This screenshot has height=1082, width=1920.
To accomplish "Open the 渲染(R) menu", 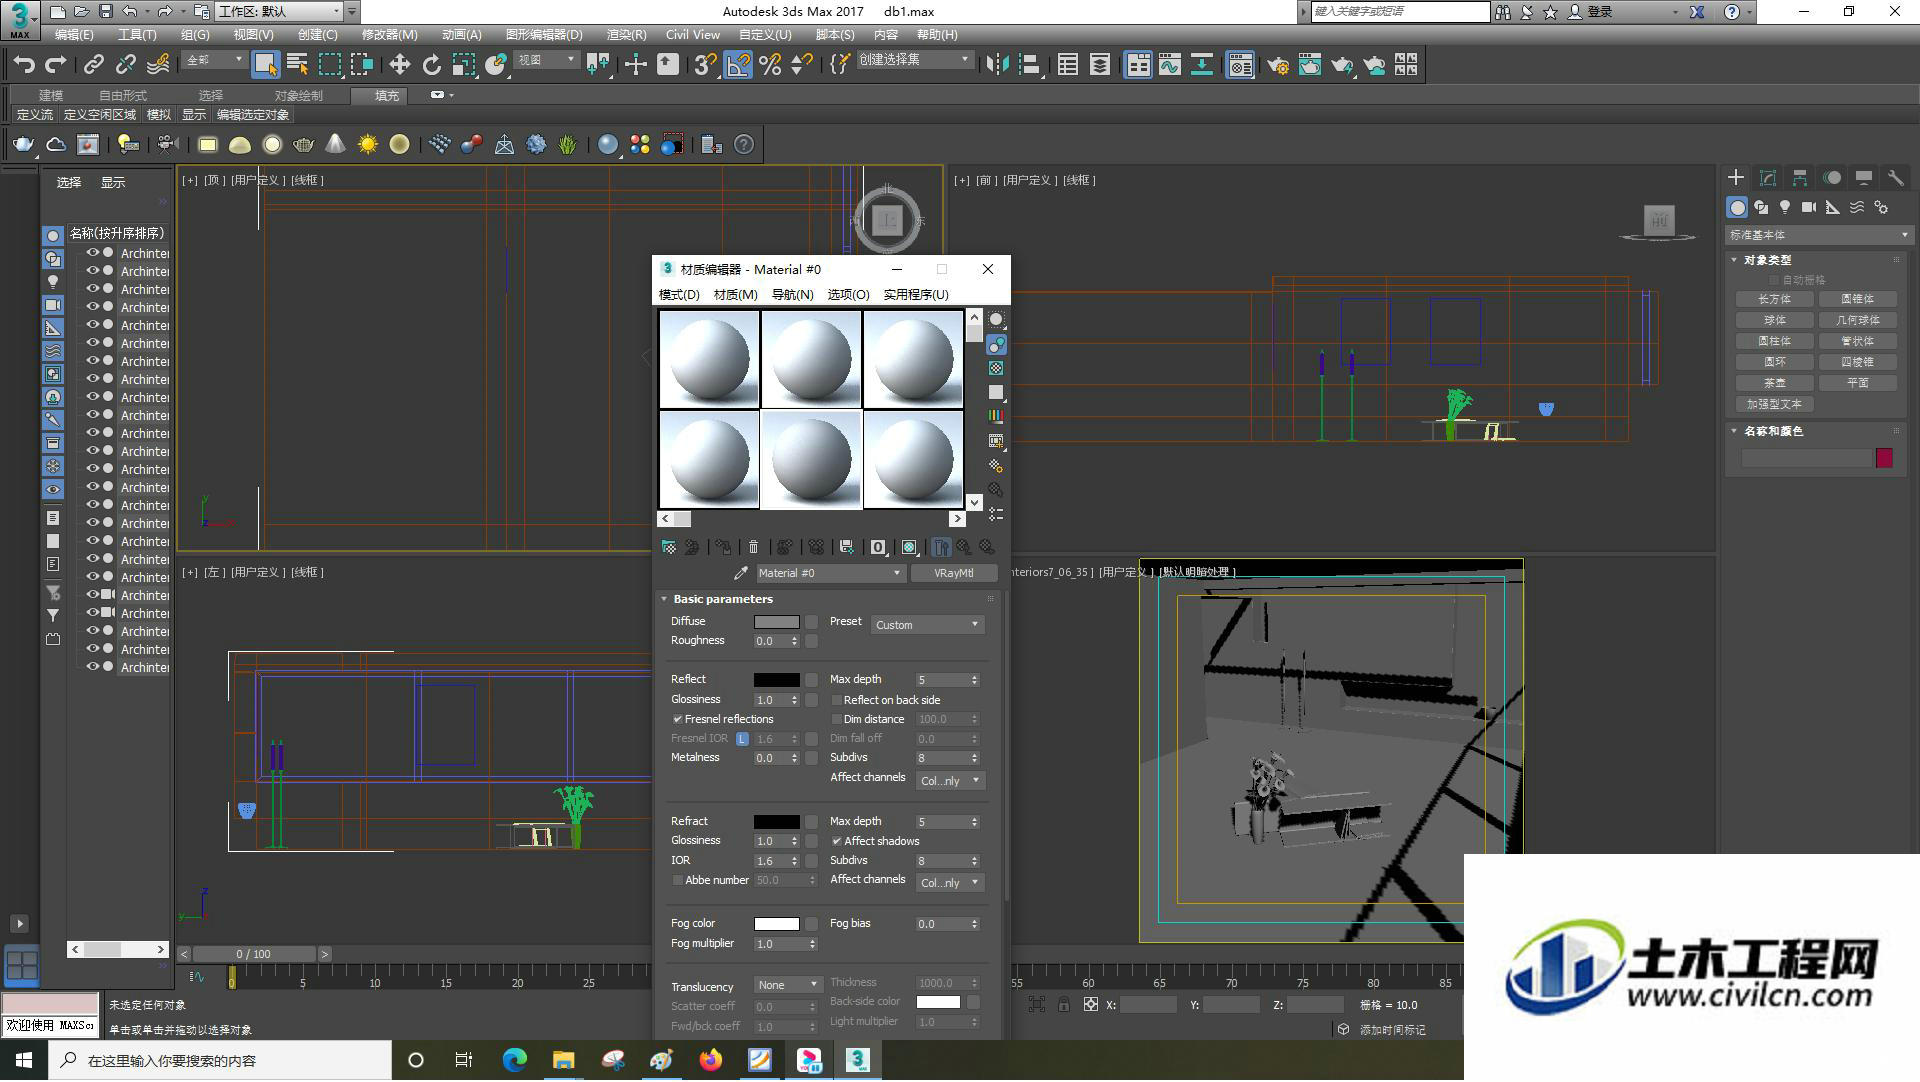I will tap(626, 35).
